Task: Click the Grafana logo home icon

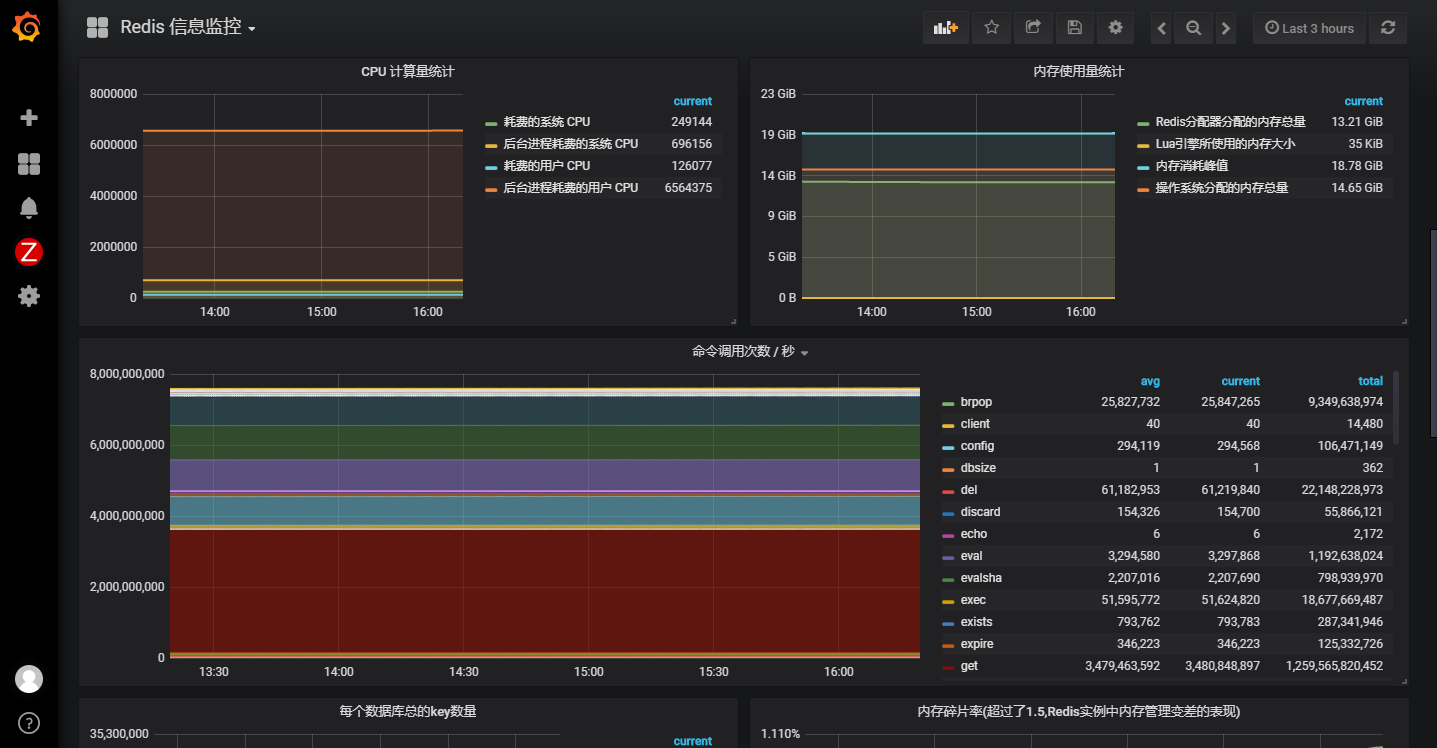Action: click(28, 27)
